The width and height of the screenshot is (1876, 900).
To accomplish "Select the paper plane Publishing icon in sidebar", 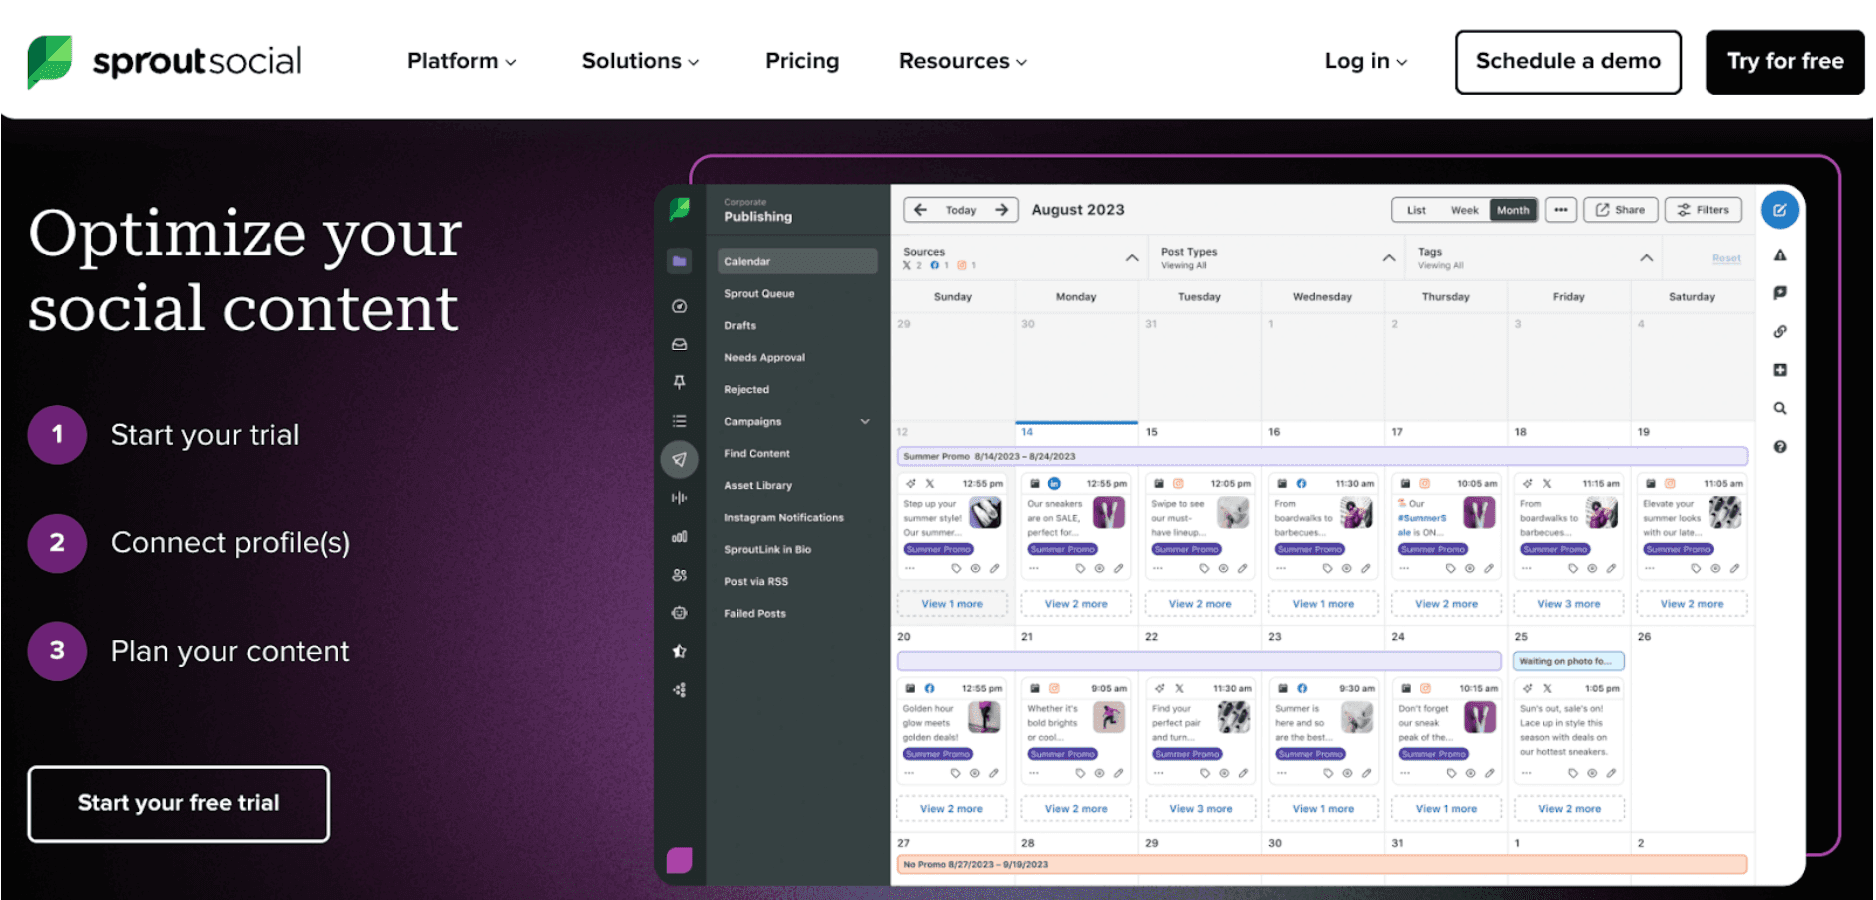I will pyautogui.click(x=680, y=459).
